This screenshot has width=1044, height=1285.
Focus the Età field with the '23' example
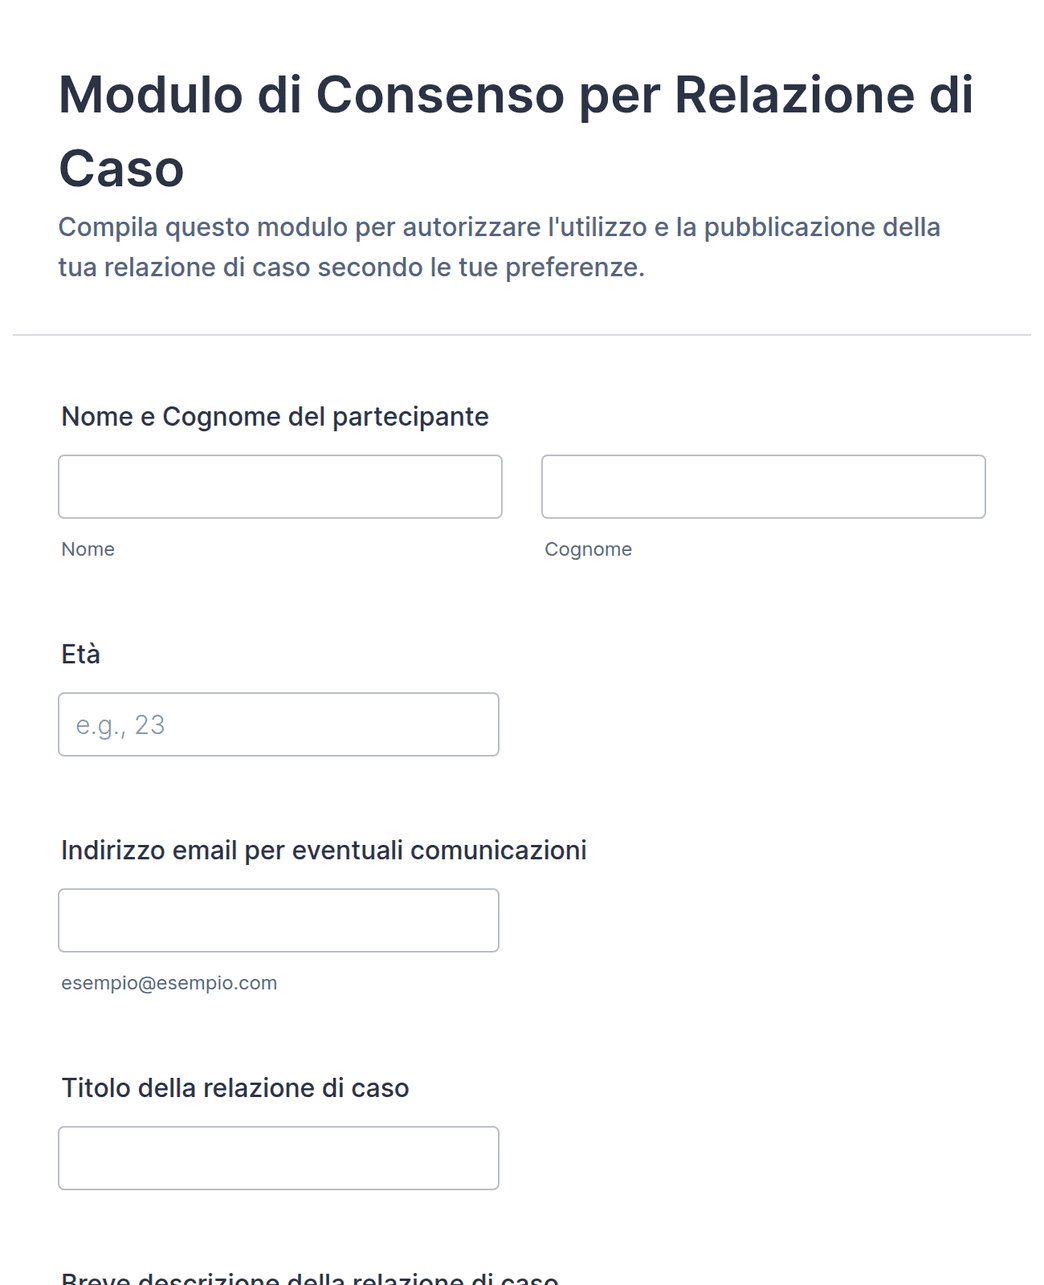point(278,724)
